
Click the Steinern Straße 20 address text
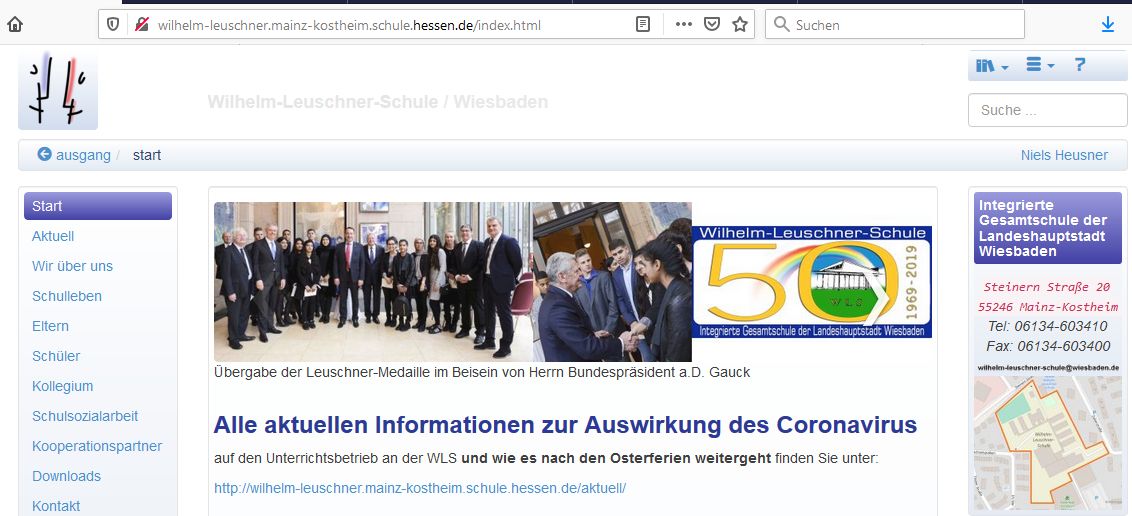(1047, 287)
